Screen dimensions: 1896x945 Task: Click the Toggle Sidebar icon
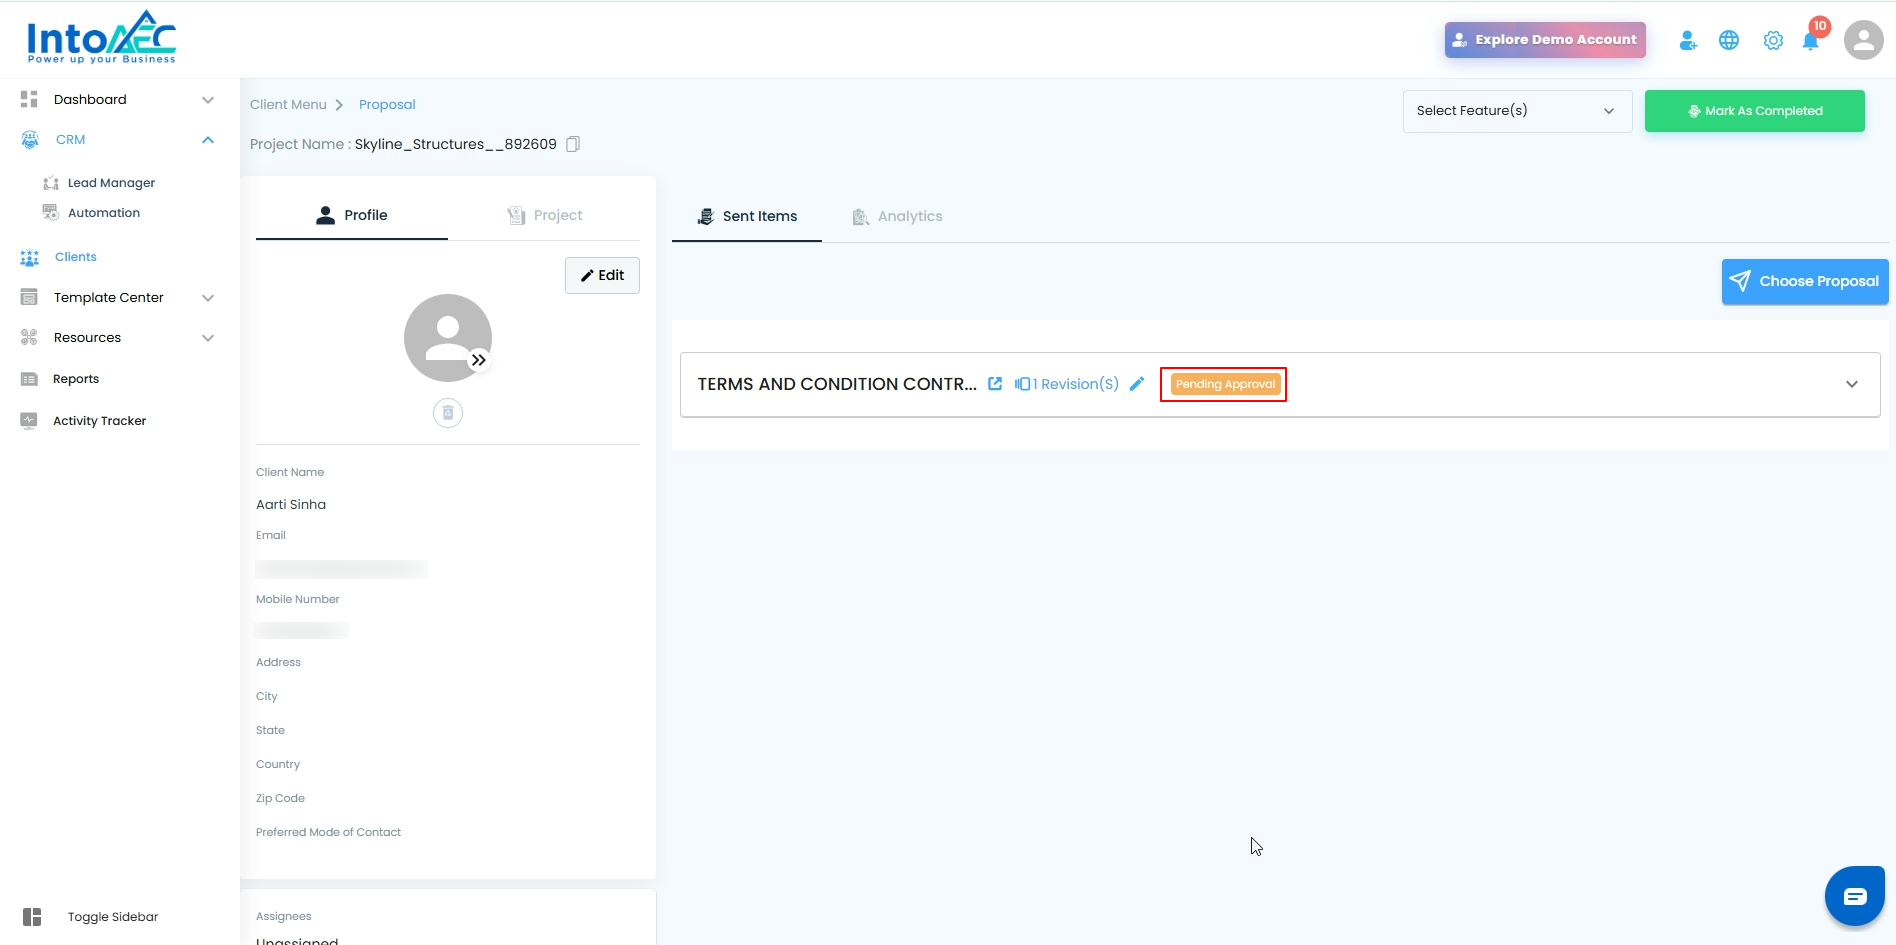tap(32, 917)
